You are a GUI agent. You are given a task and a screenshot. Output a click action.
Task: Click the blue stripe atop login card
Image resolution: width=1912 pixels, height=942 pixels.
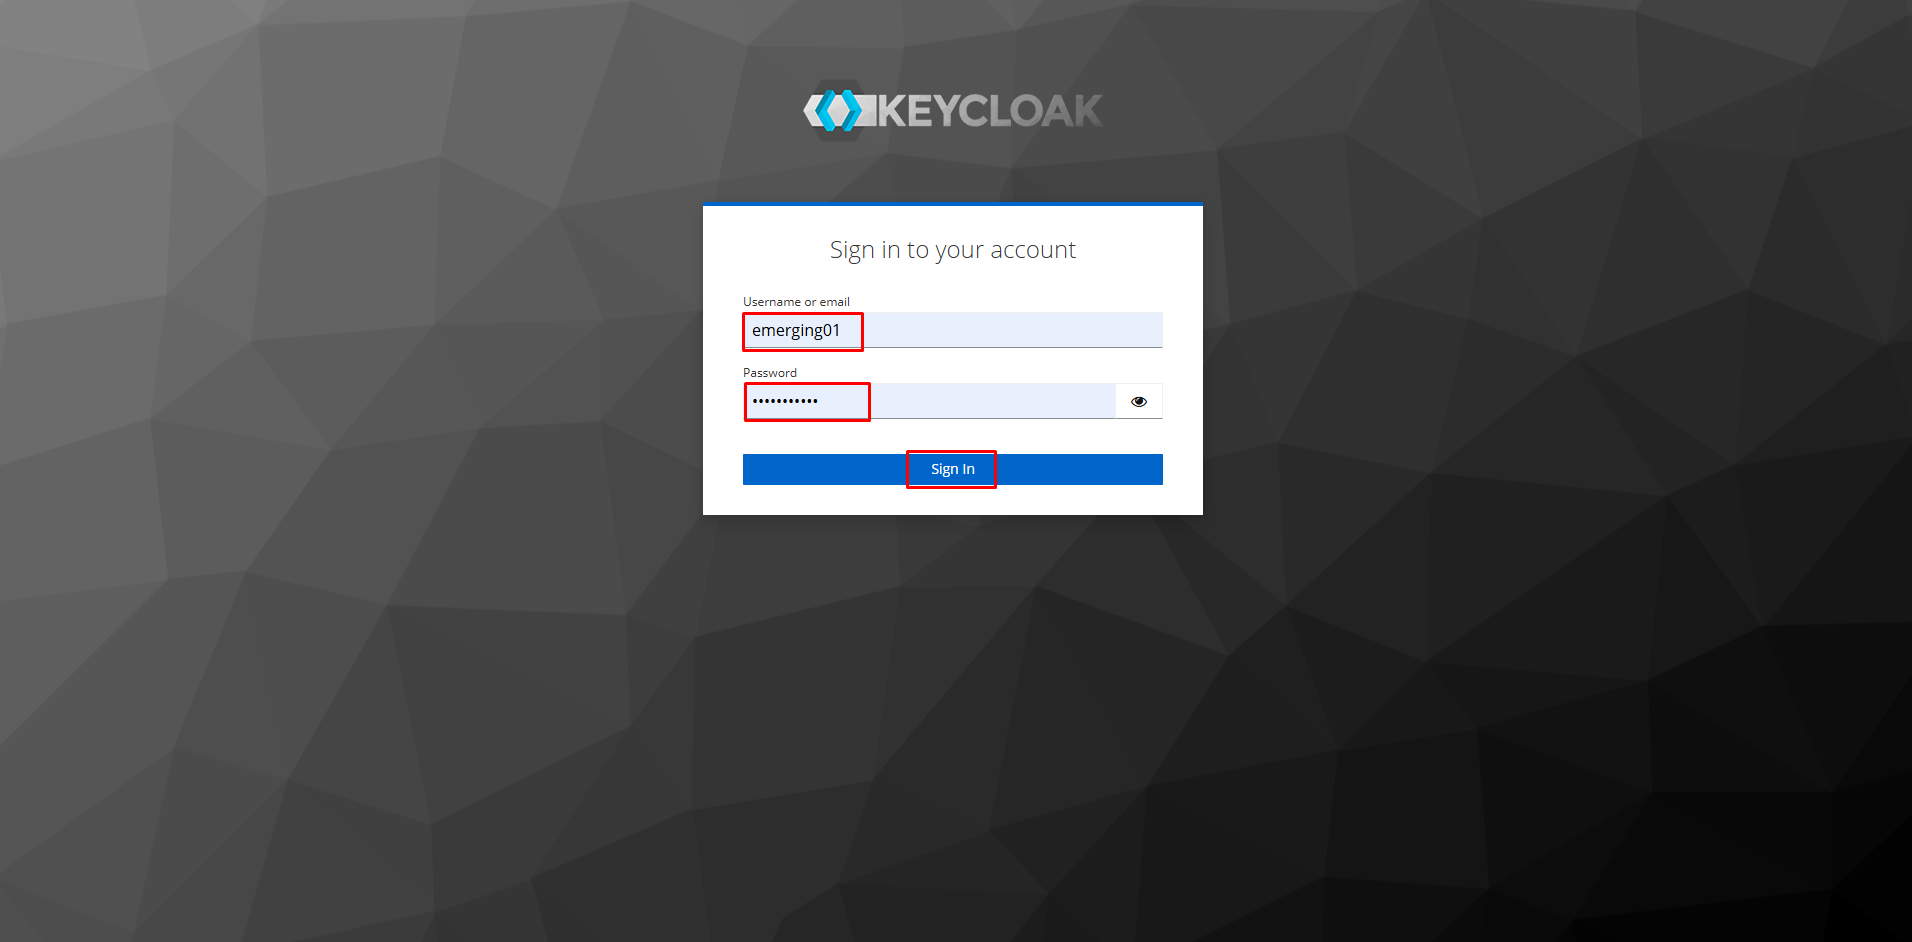tap(953, 204)
